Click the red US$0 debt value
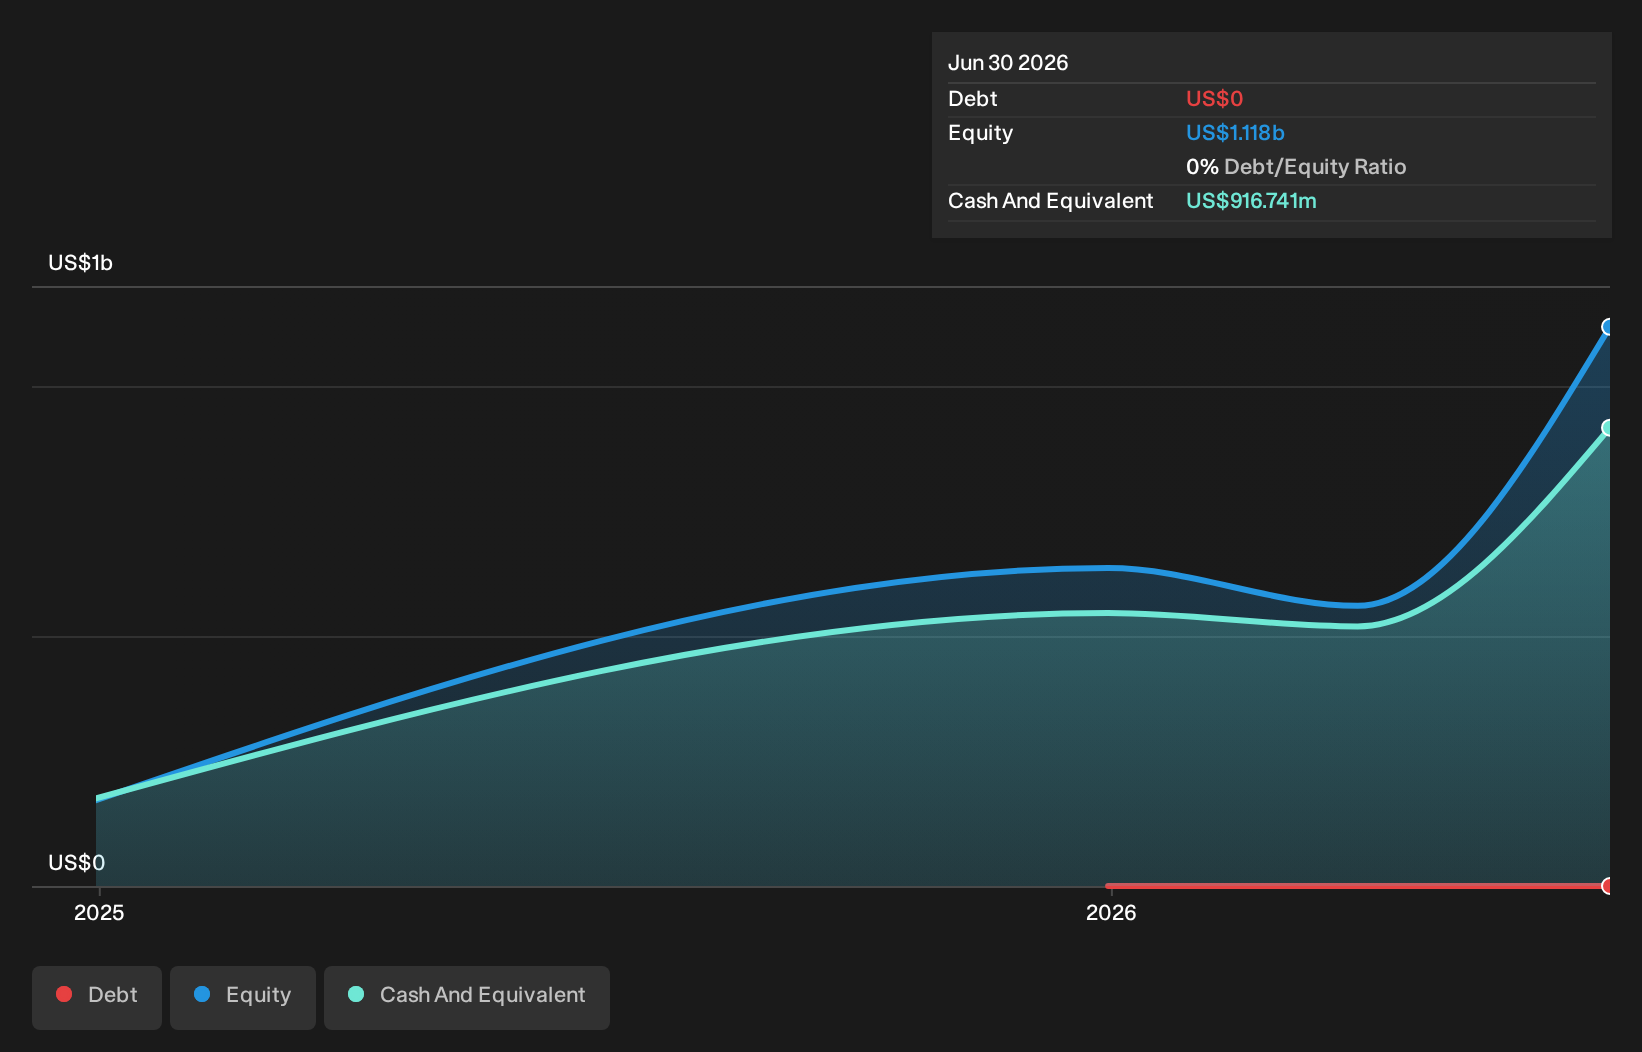Viewport: 1642px width, 1052px height. point(1214,99)
